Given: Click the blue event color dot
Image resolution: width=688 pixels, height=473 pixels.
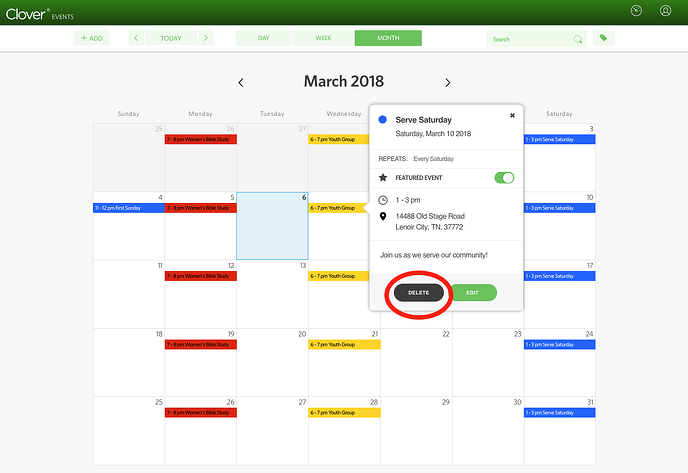Looking at the screenshot, I should pos(383,119).
